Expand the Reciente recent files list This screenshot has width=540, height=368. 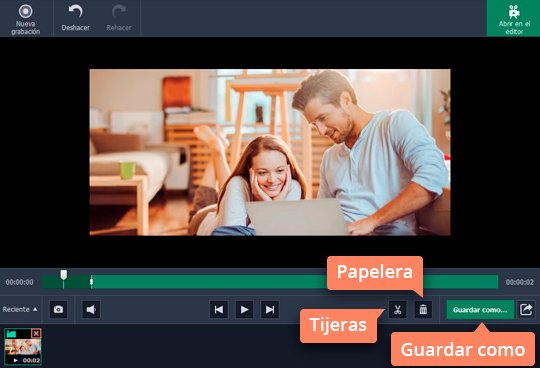click(20, 309)
